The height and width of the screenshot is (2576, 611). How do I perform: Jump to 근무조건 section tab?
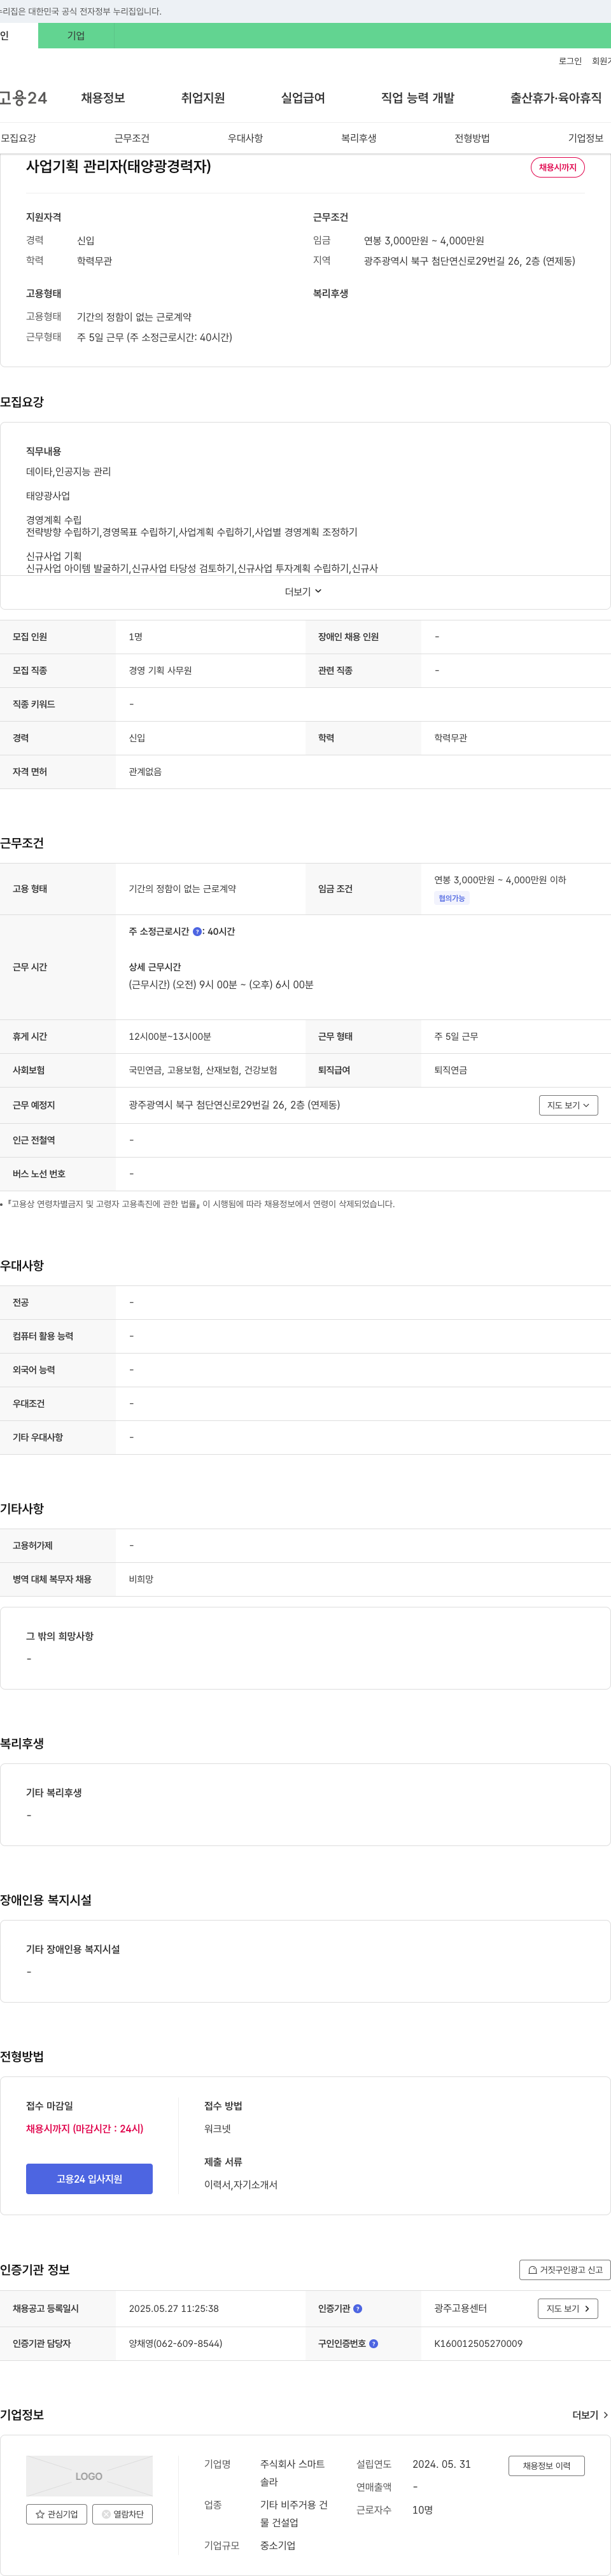132,138
